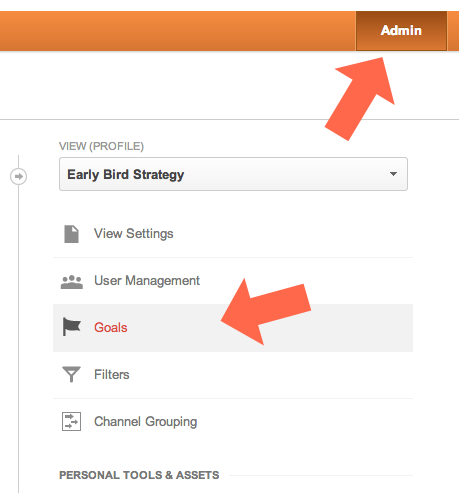Click the orange header bar left of Admin
The image size is (459, 493).
[178, 31]
